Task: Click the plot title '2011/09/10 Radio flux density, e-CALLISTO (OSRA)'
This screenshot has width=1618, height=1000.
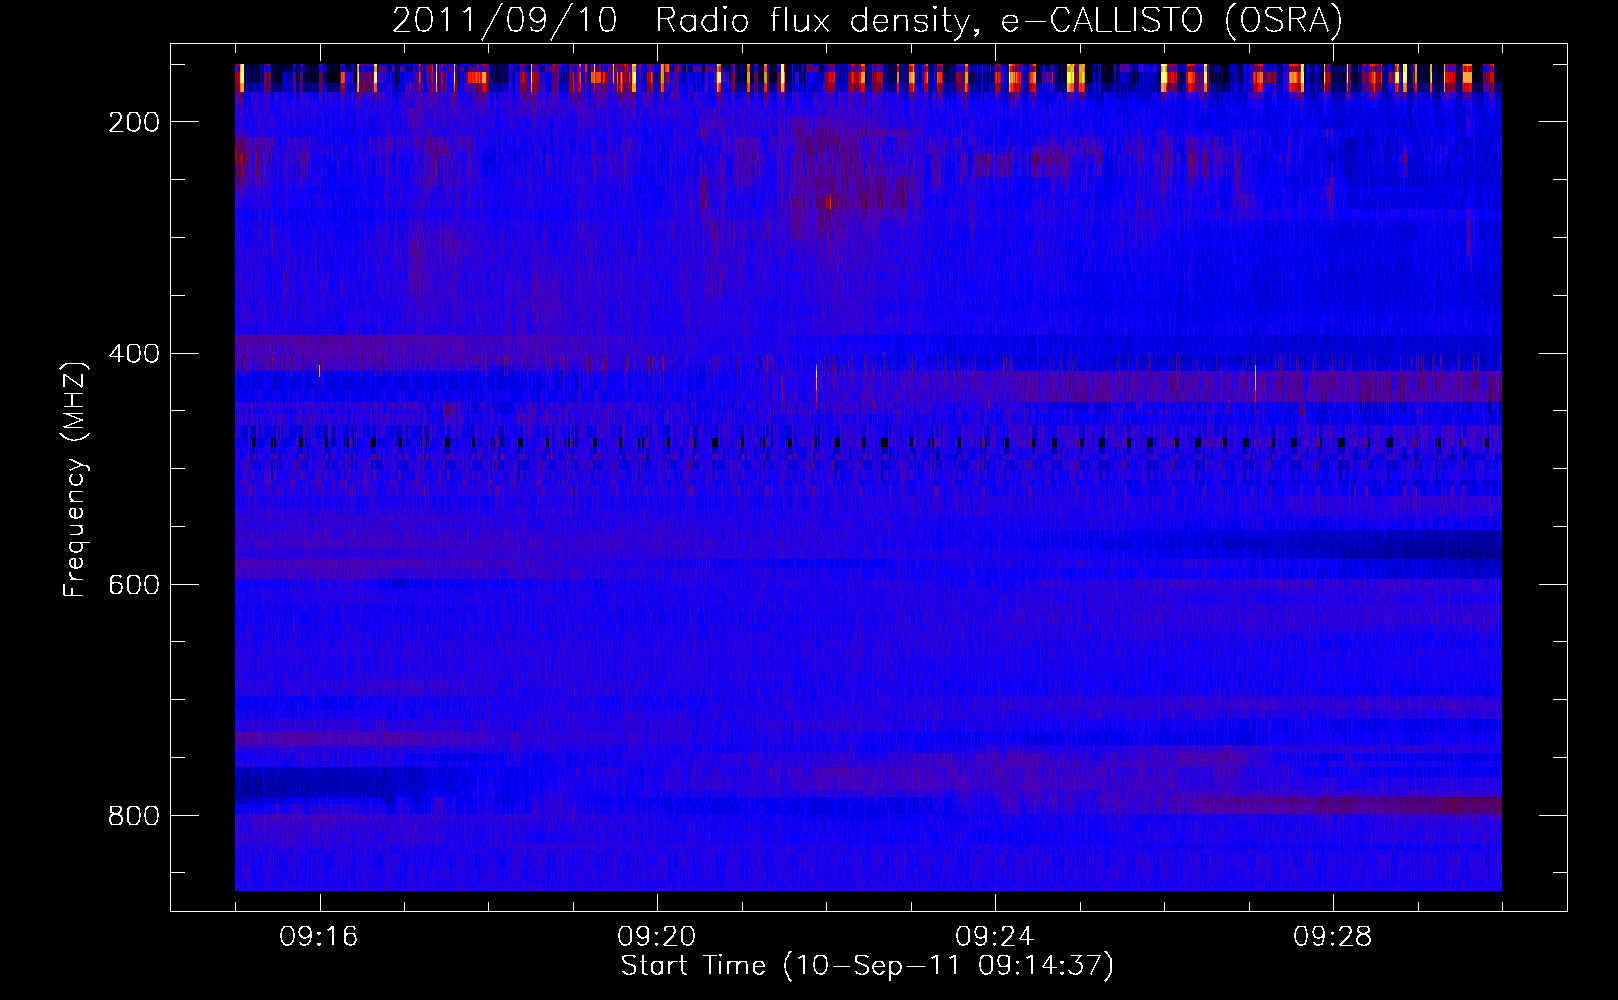Action: 867,20
